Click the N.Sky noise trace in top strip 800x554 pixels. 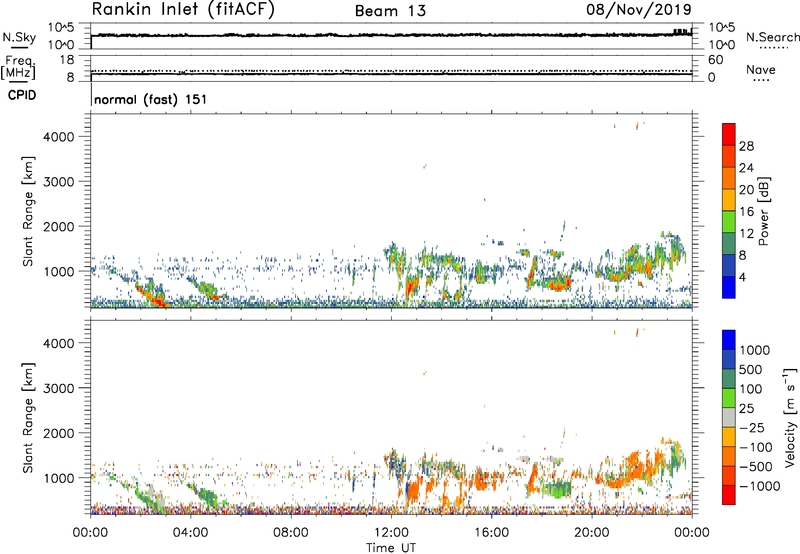click(x=391, y=35)
